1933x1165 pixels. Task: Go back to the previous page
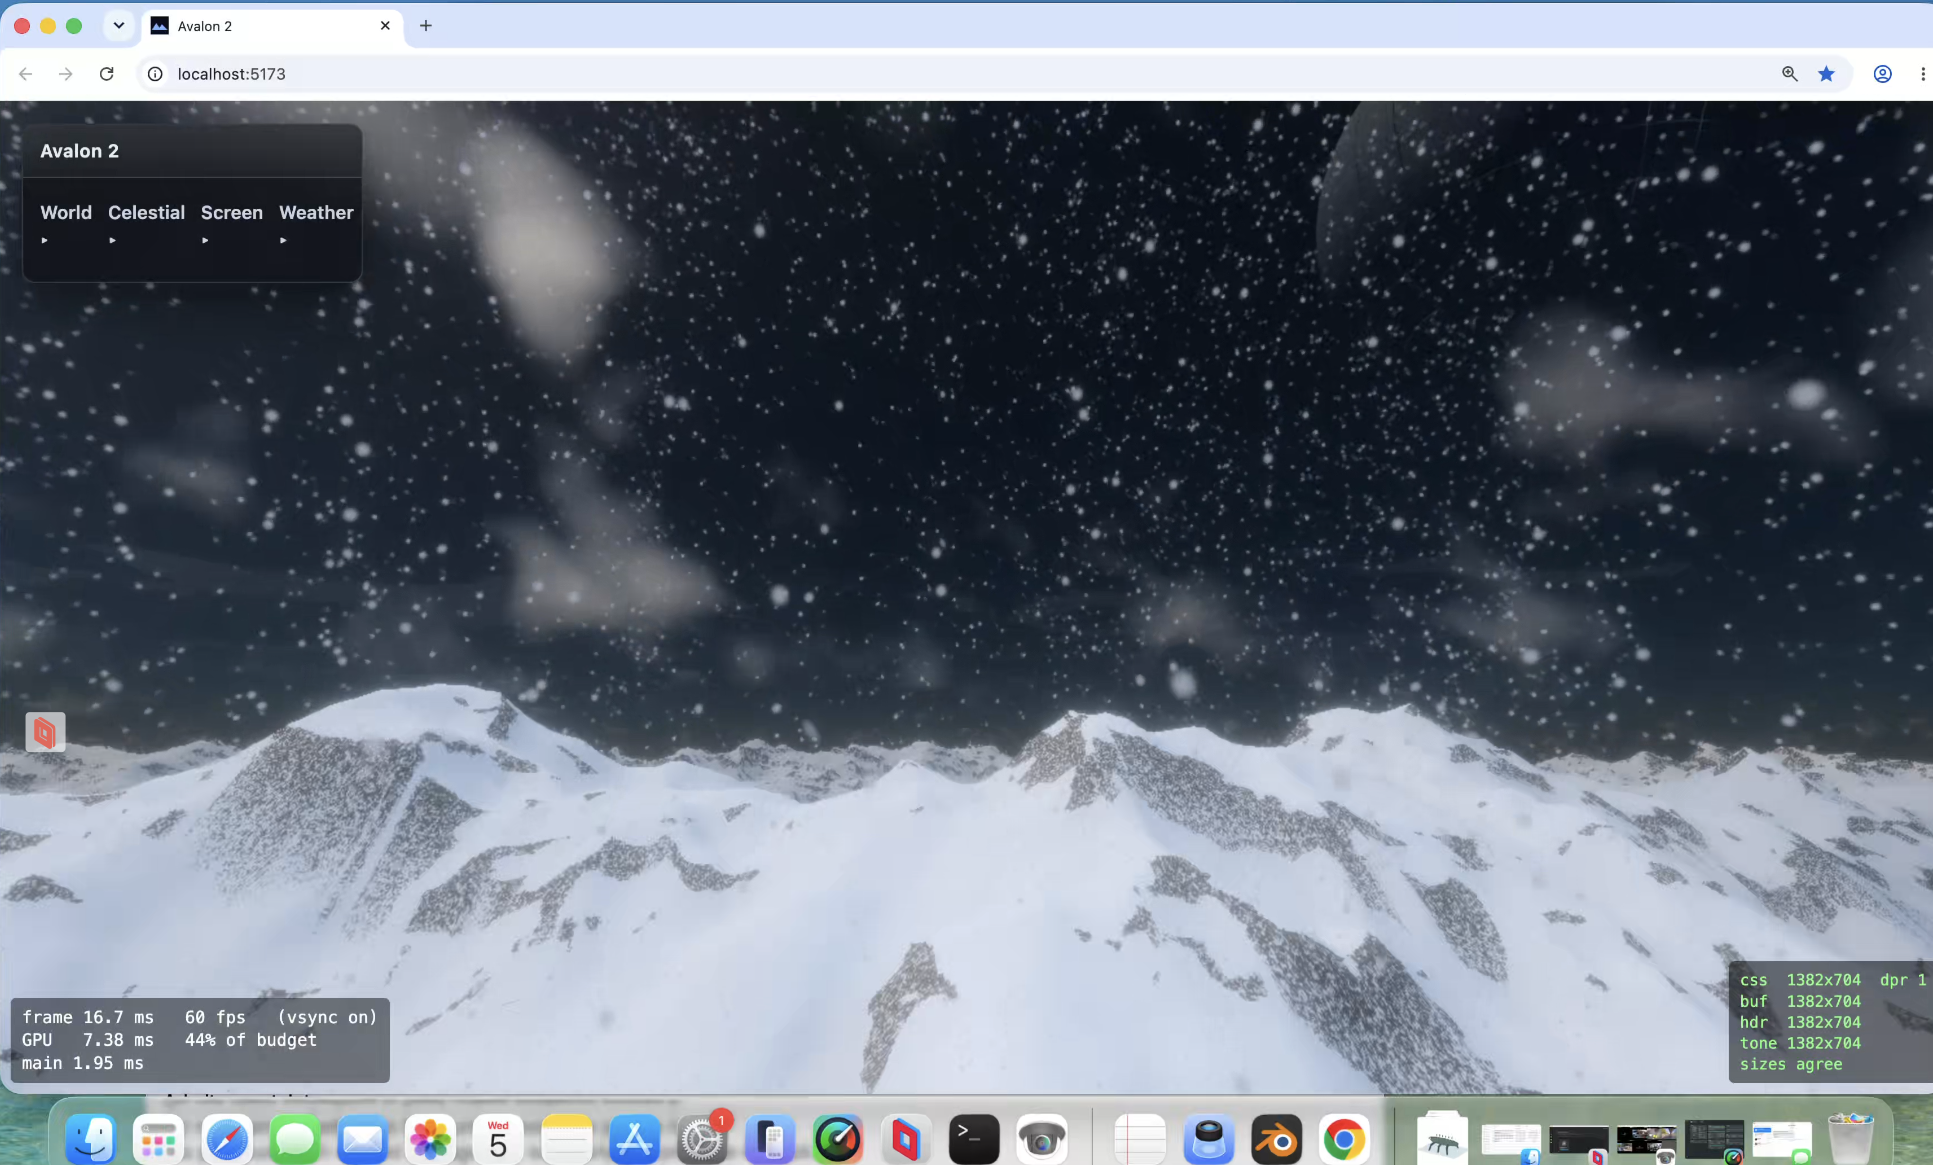pos(26,74)
